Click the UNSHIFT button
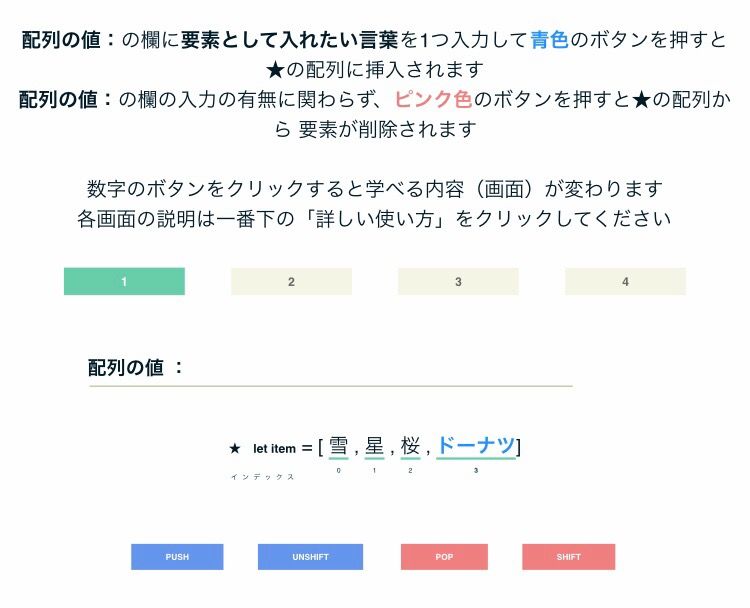This screenshot has height=608, width=750. (x=310, y=557)
